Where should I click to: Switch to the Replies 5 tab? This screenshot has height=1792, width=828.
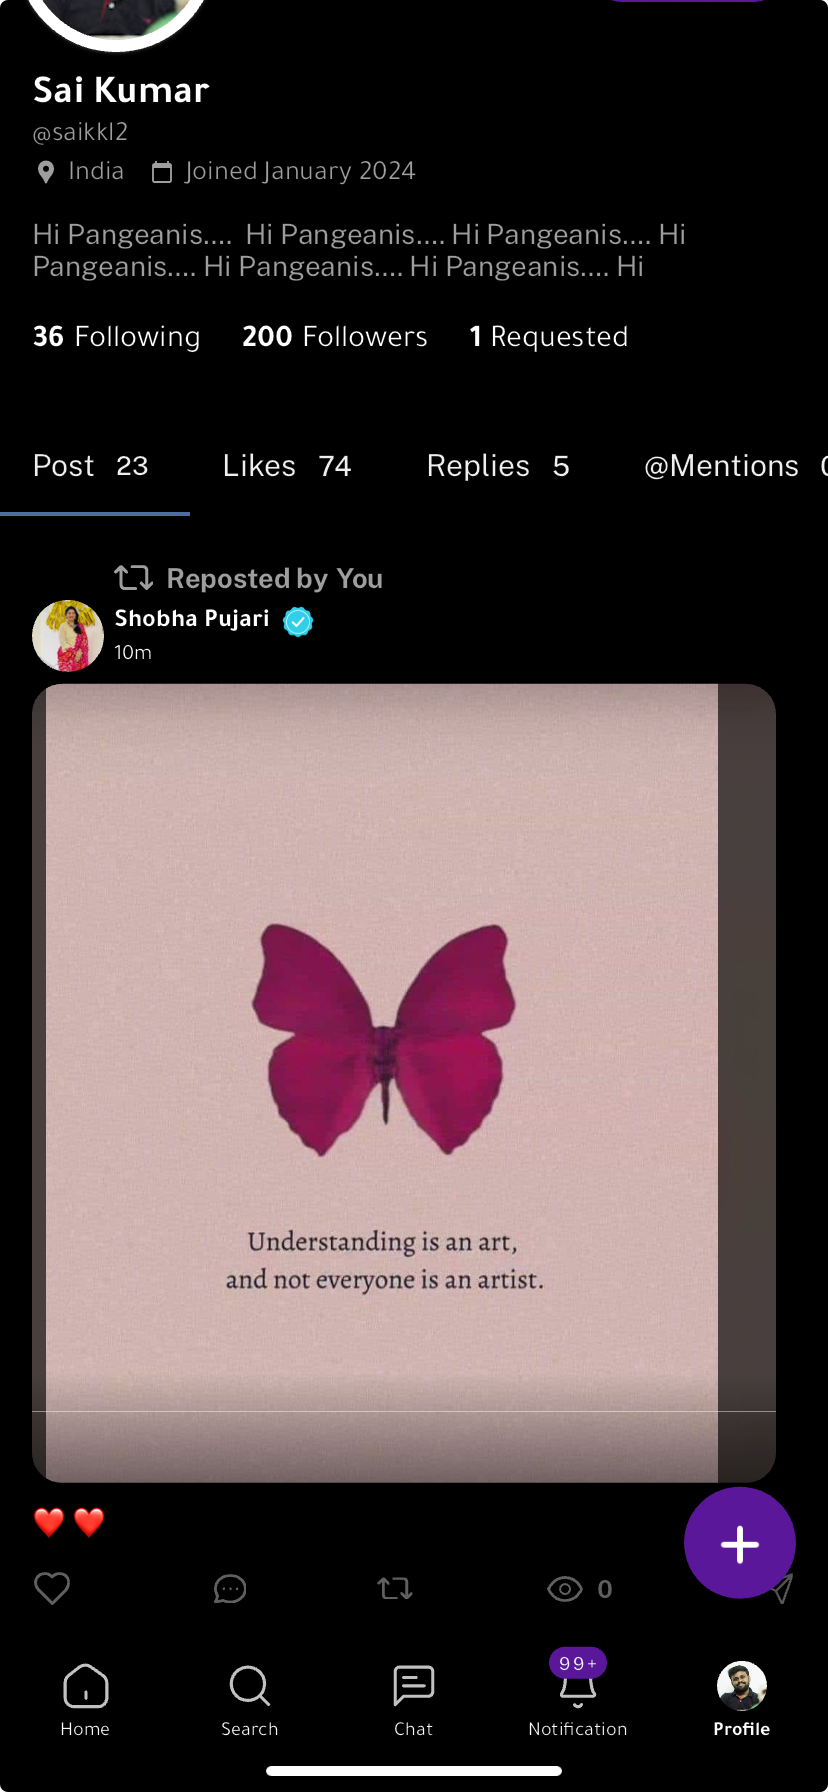498,466
